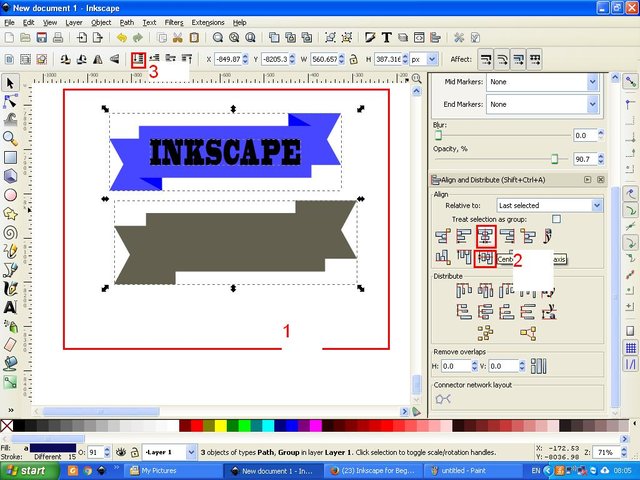Click the Windows start button
The height and width of the screenshot is (480, 640).
(x=29, y=471)
